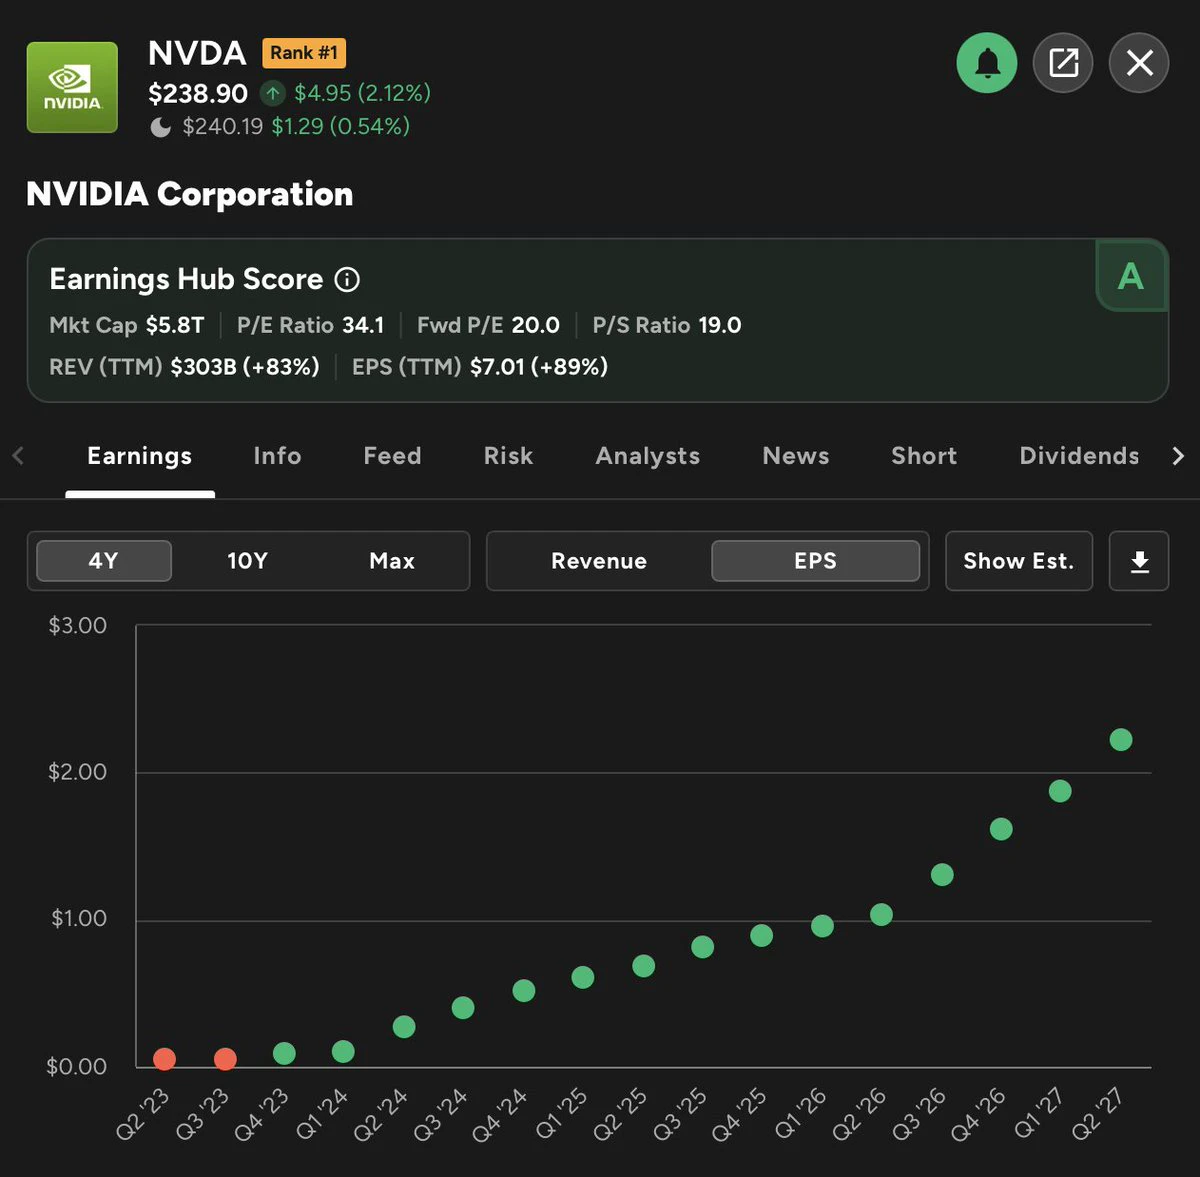Open the Earnings tab

click(140, 456)
